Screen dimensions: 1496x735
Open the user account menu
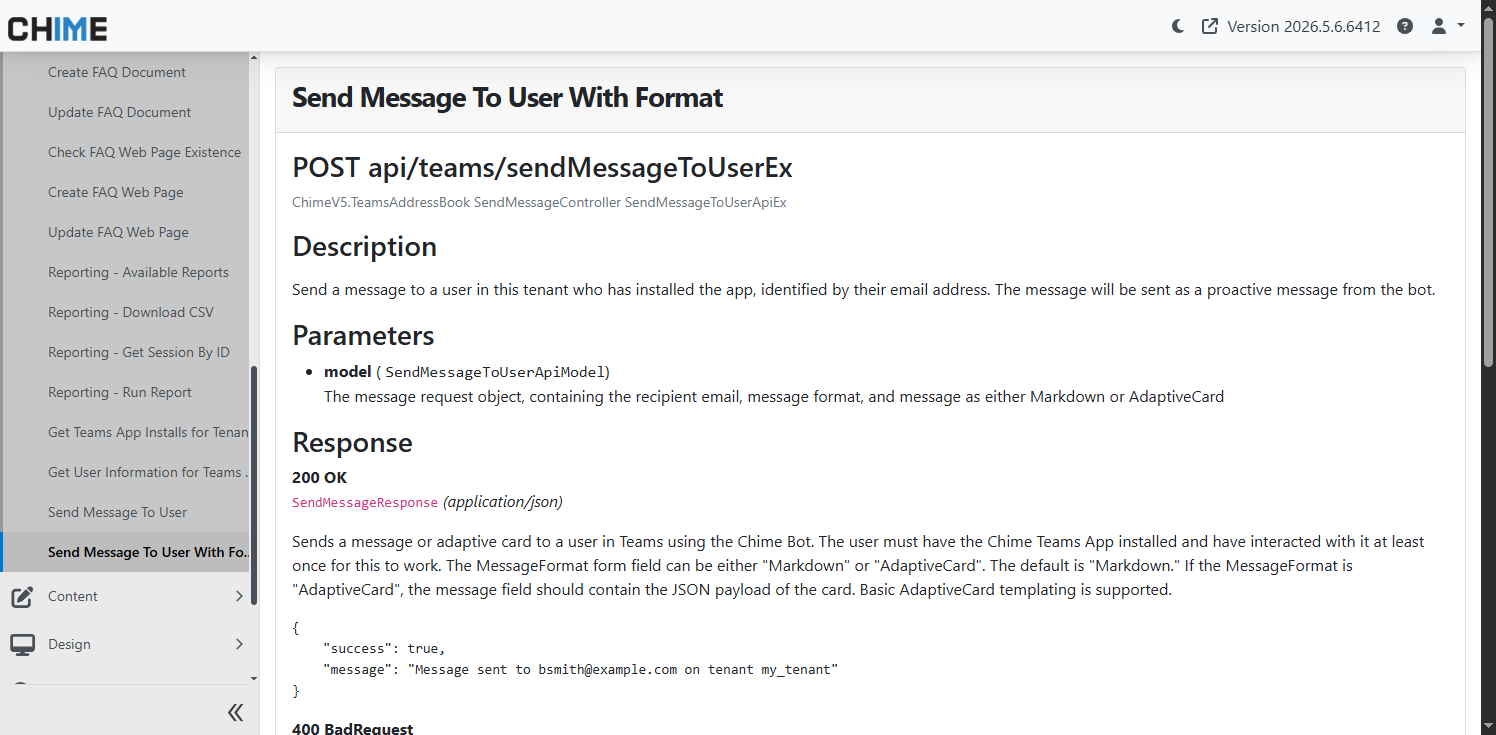[1447, 27]
